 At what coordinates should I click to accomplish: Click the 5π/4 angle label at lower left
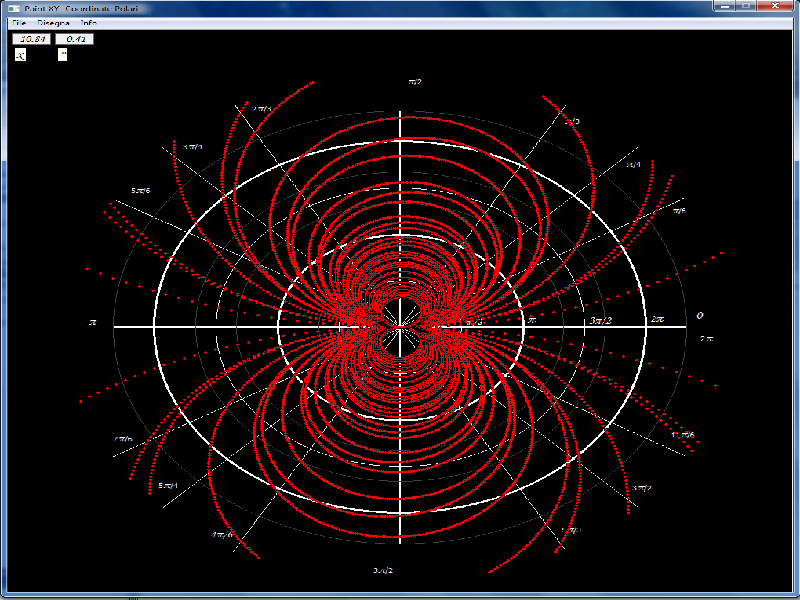[x=168, y=485]
